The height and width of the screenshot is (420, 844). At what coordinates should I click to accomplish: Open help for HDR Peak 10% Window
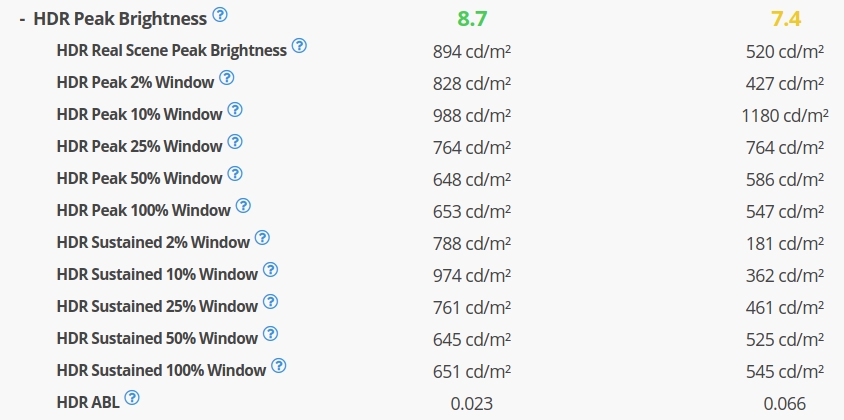click(x=236, y=111)
